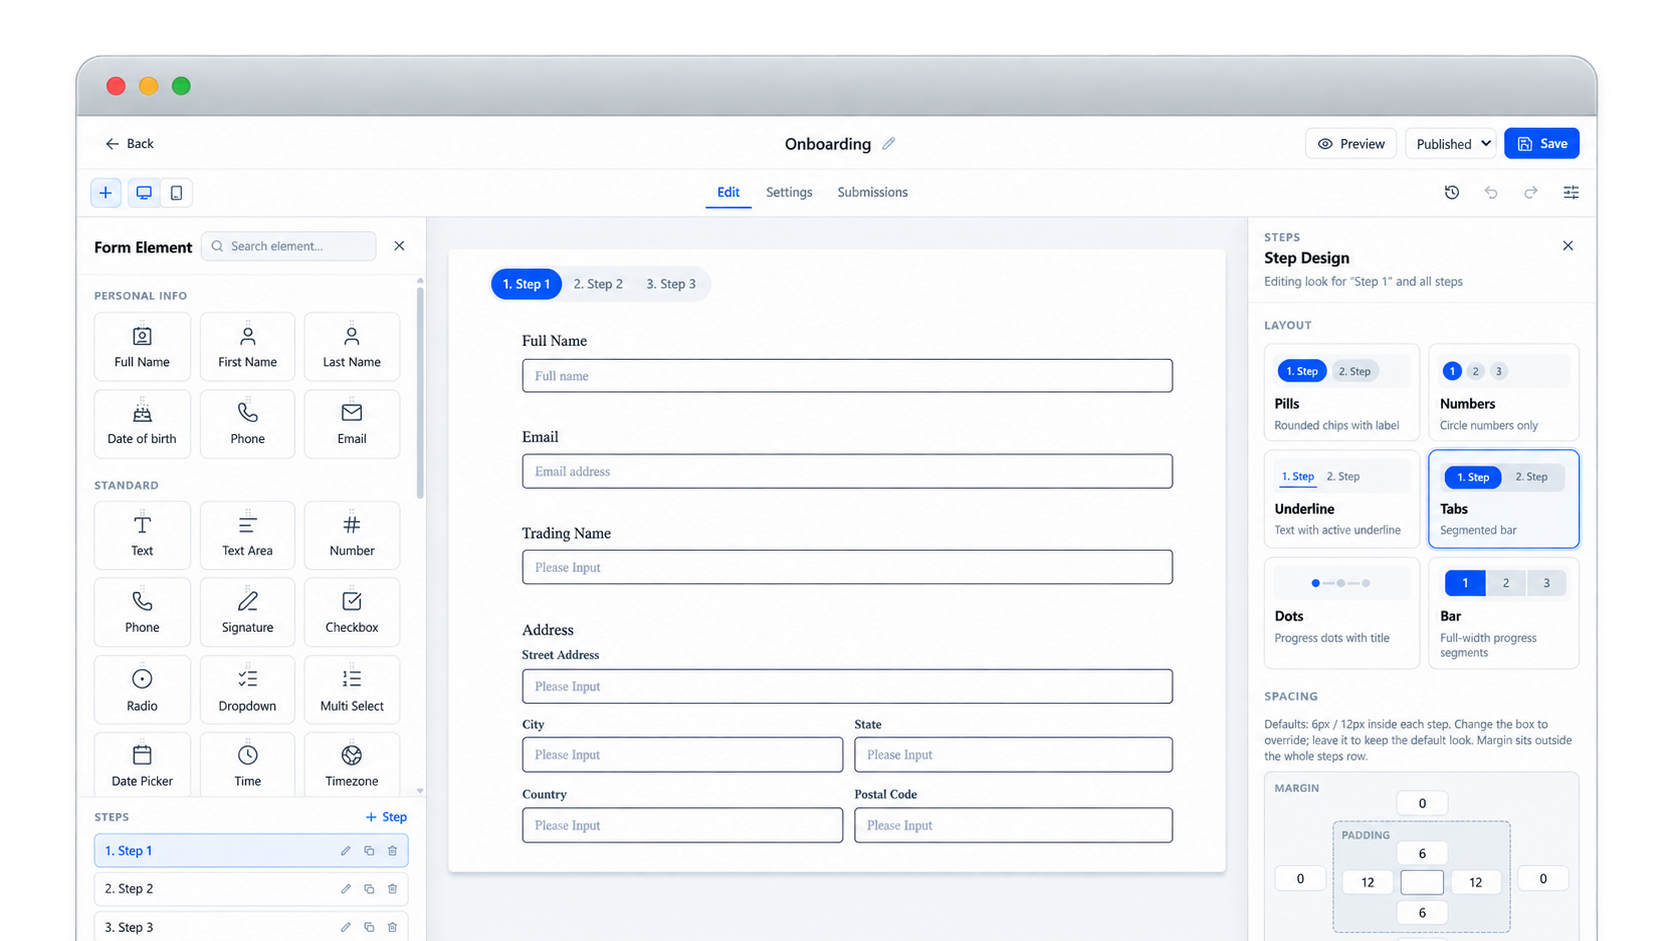The width and height of the screenshot is (1672, 941).
Task: Click the Postal Code input field
Action: 1013,825
